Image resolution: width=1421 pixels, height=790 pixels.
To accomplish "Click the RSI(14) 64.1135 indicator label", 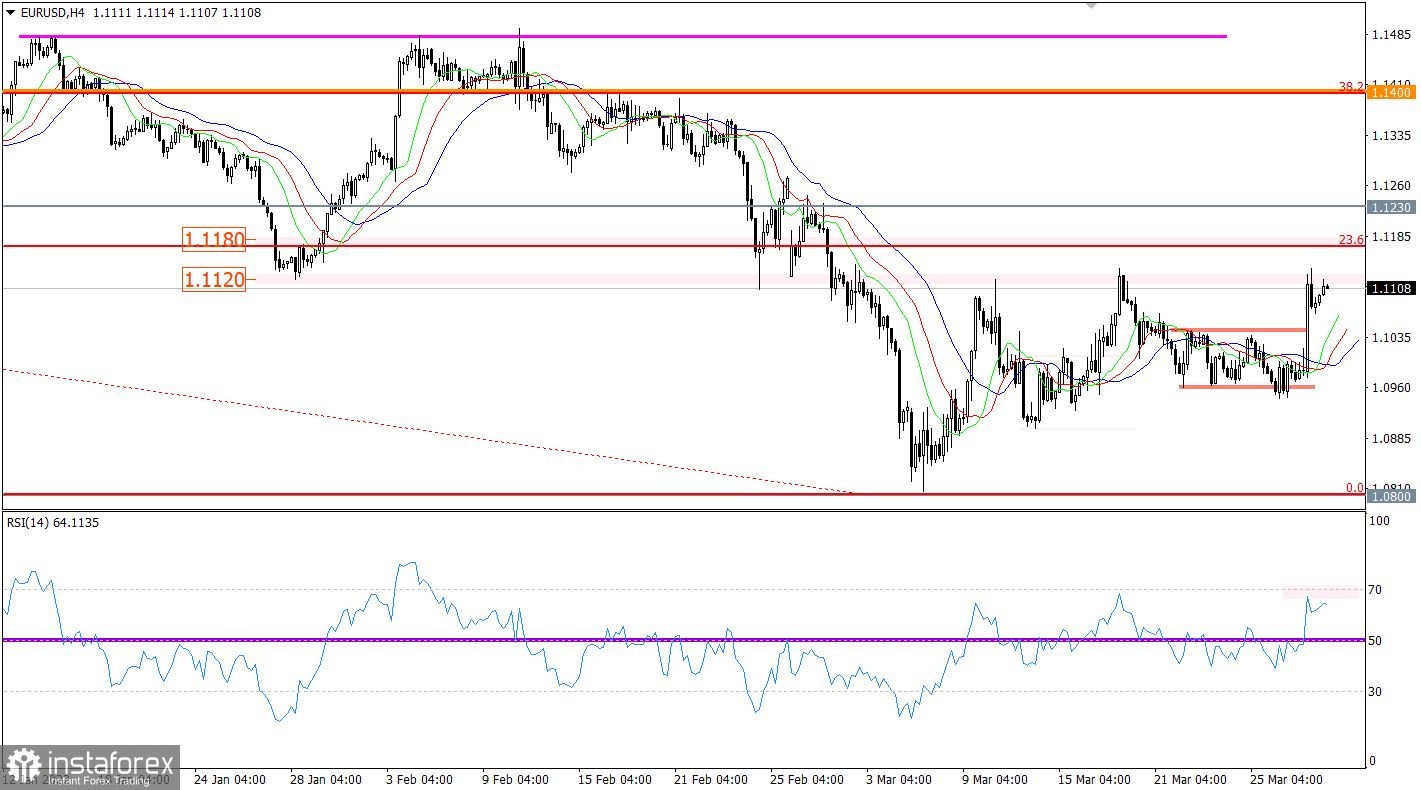I will [52, 522].
